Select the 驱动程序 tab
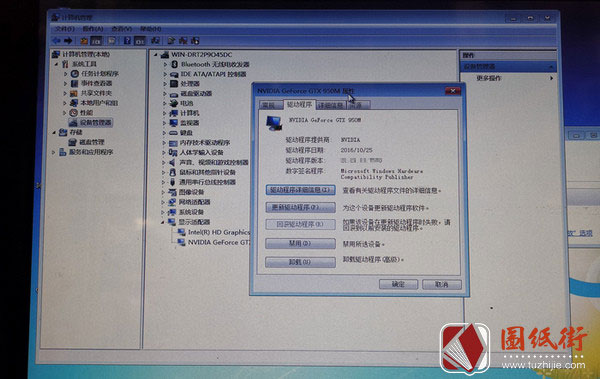The width and height of the screenshot is (600, 379). [x=299, y=104]
